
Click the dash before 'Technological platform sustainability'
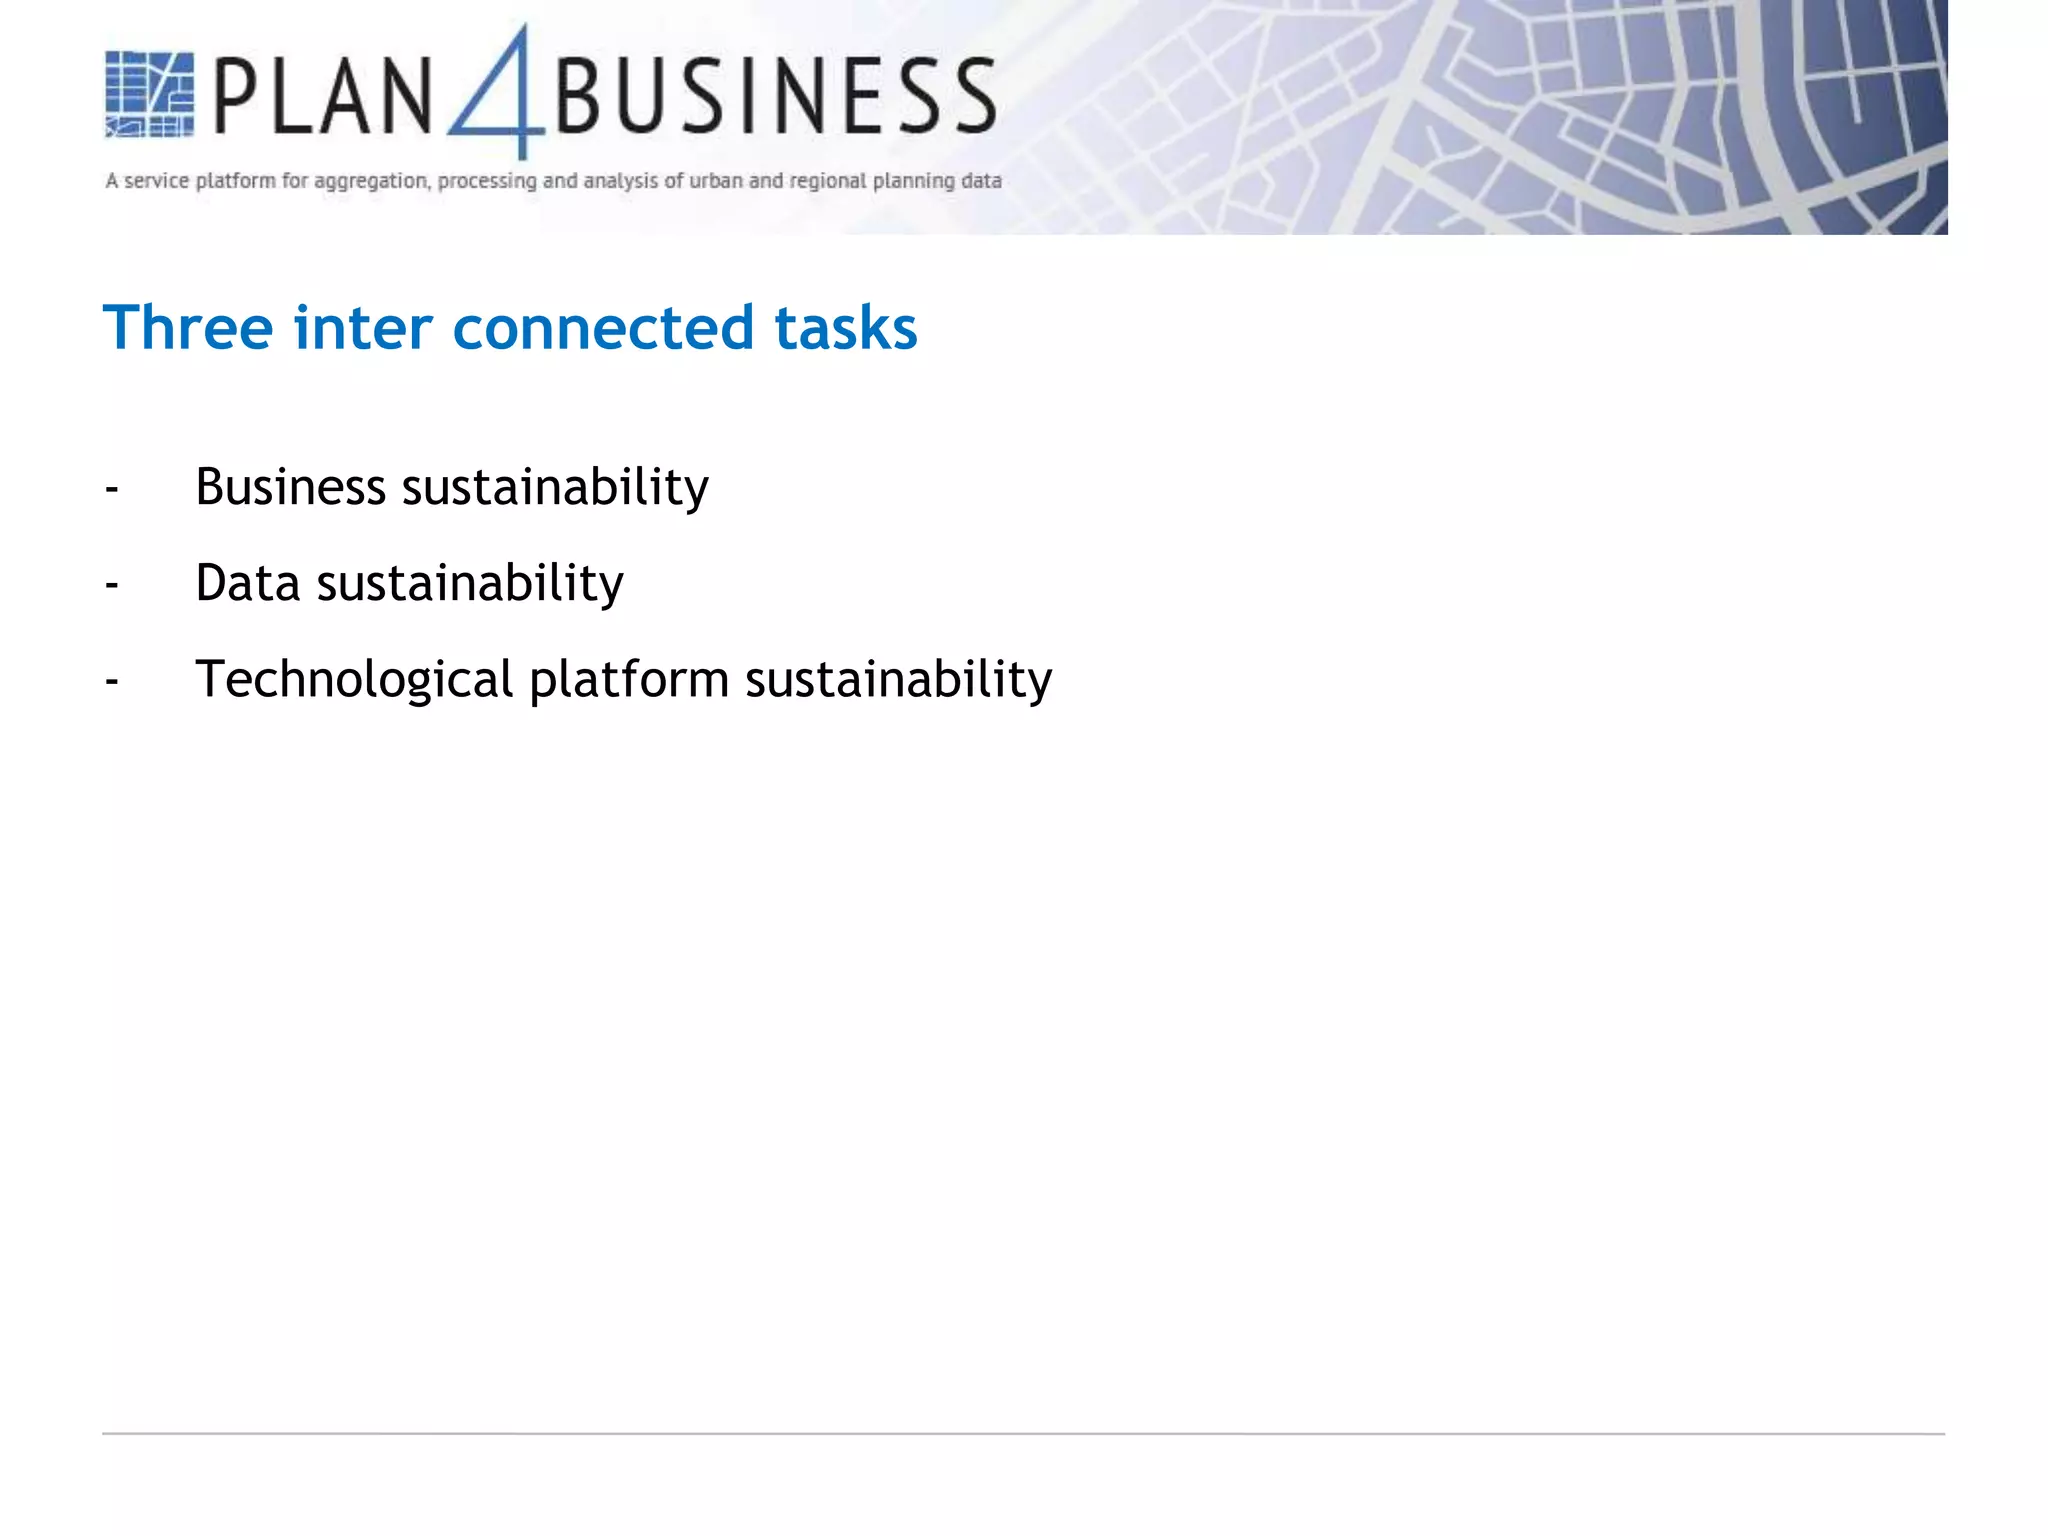click(112, 681)
